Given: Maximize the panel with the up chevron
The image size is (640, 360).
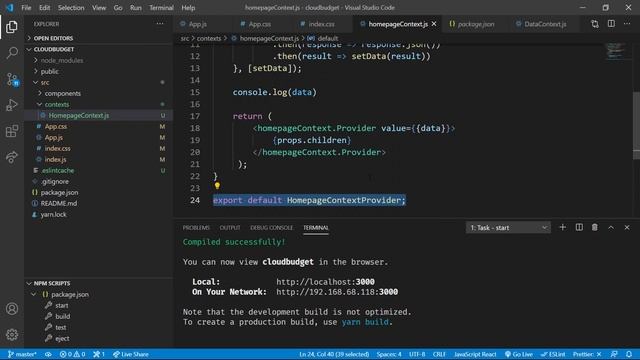Looking at the screenshot, I should tap(611, 227).
